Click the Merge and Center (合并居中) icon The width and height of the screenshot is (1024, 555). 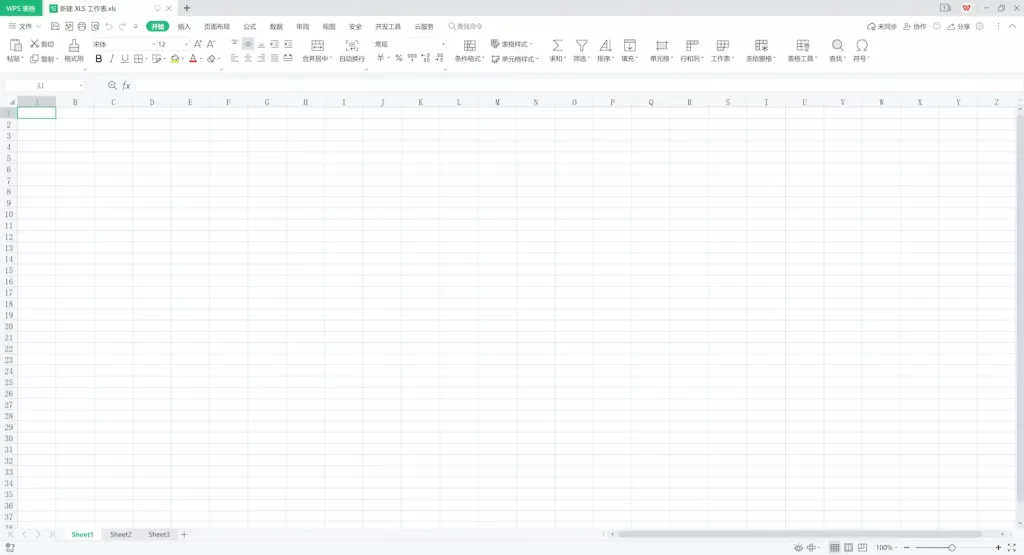pyautogui.click(x=317, y=45)
